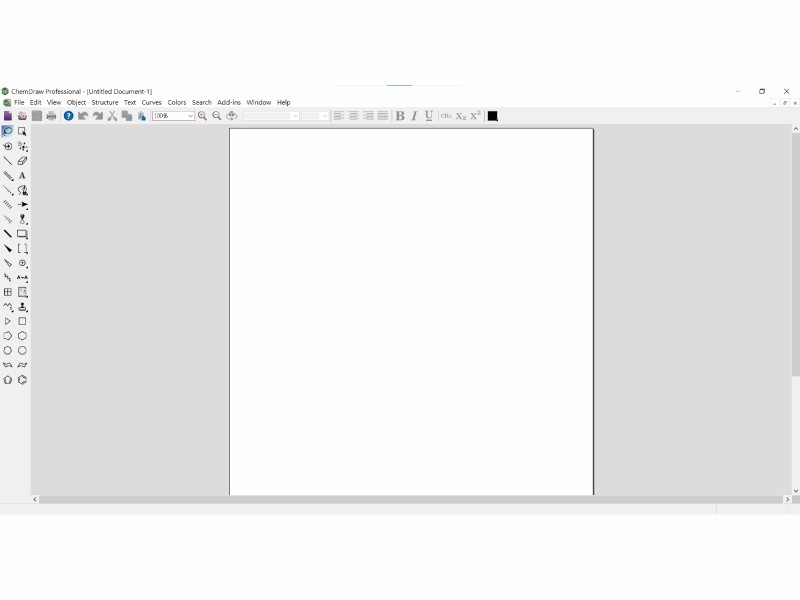Open the font name dropdown
Image resolution: width=800 pixels, height=600 pixels.
coord(294,116)
